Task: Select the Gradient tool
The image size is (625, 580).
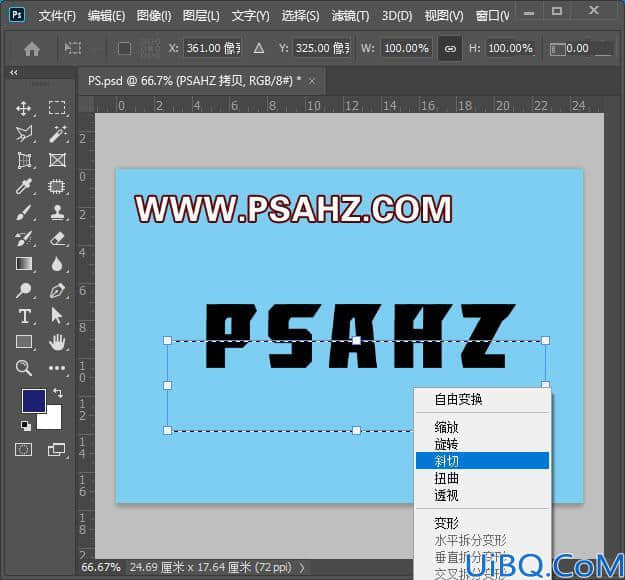Action: [x=24, y=264]
